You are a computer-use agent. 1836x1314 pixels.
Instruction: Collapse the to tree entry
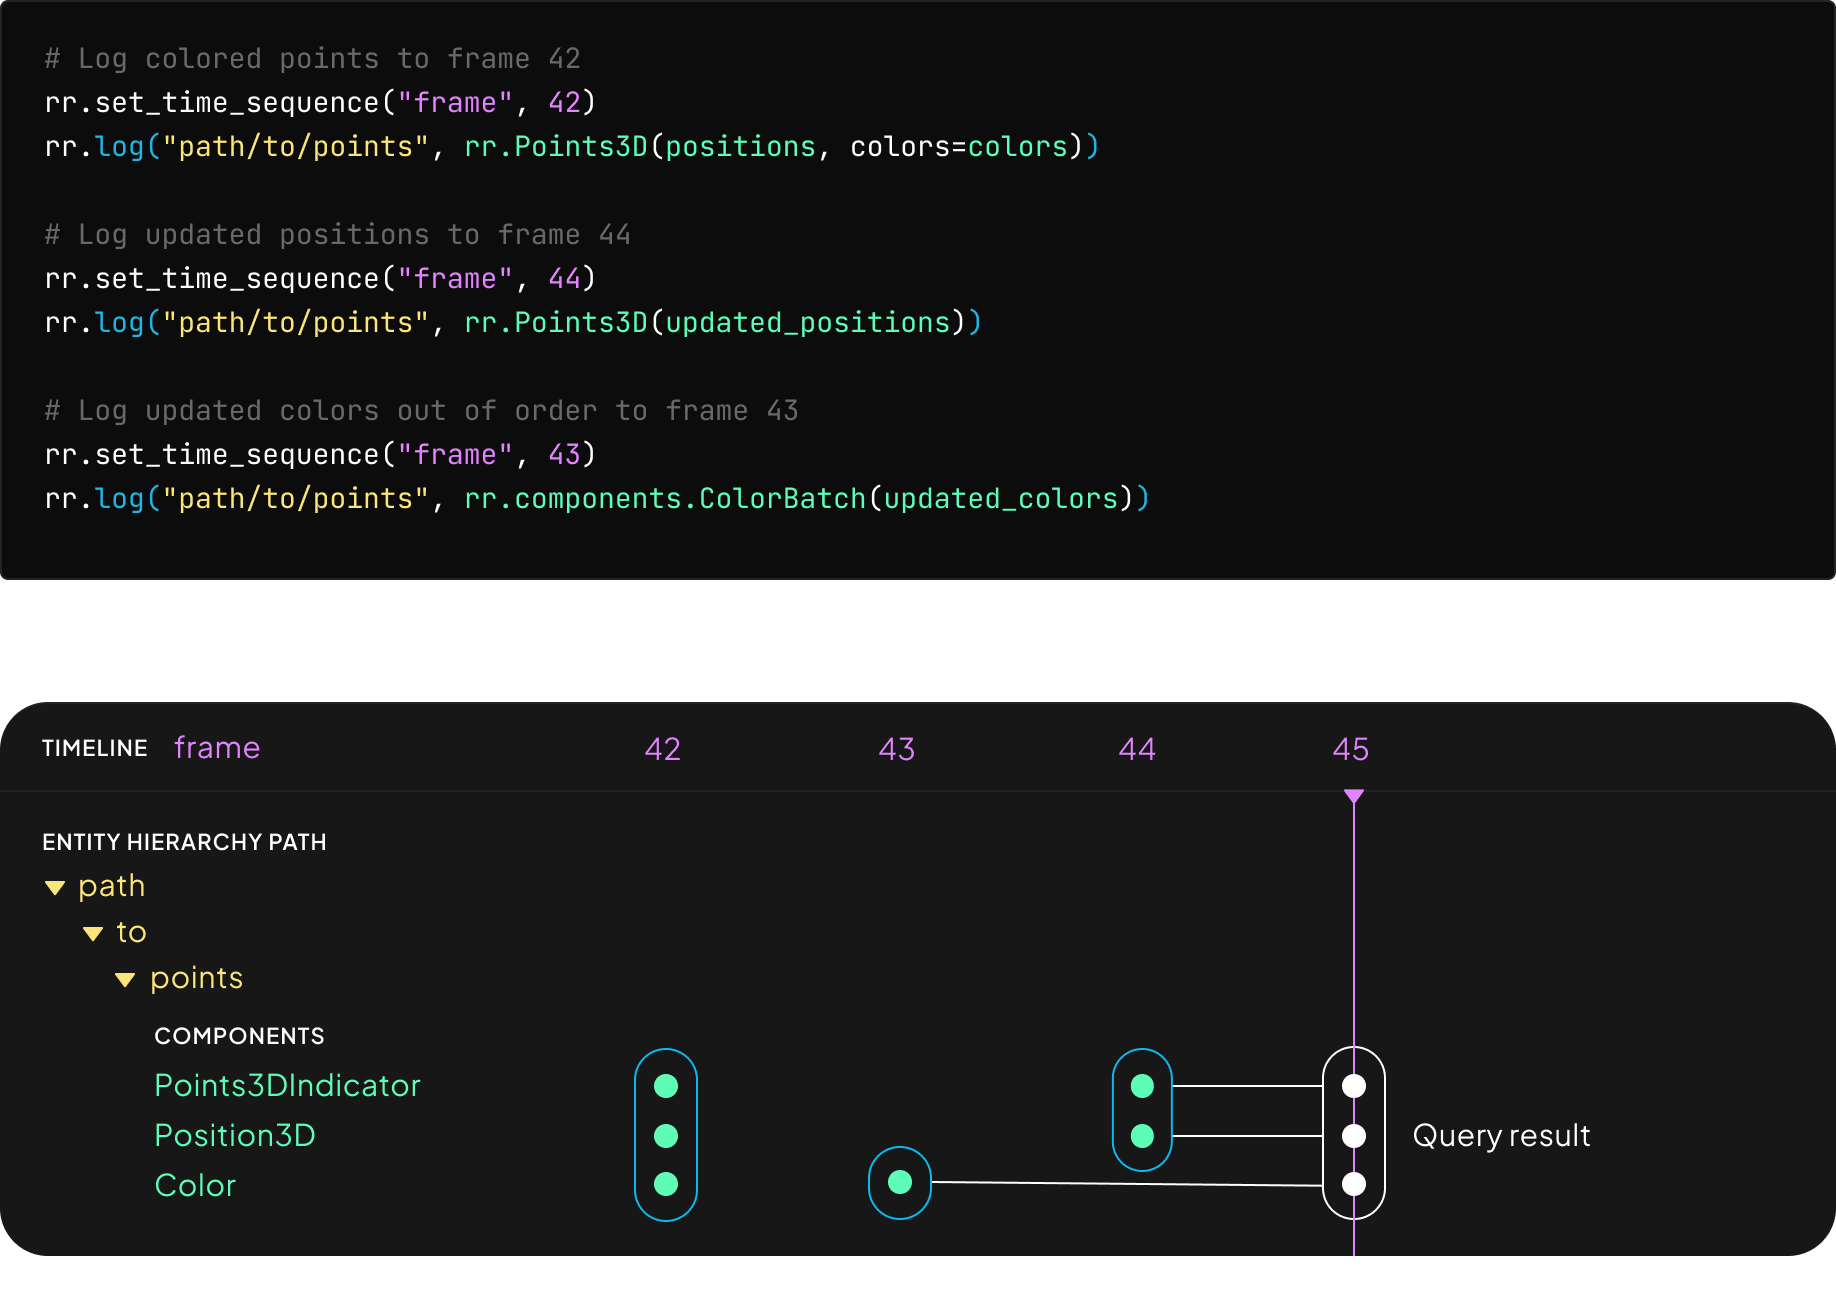point(92,932)
